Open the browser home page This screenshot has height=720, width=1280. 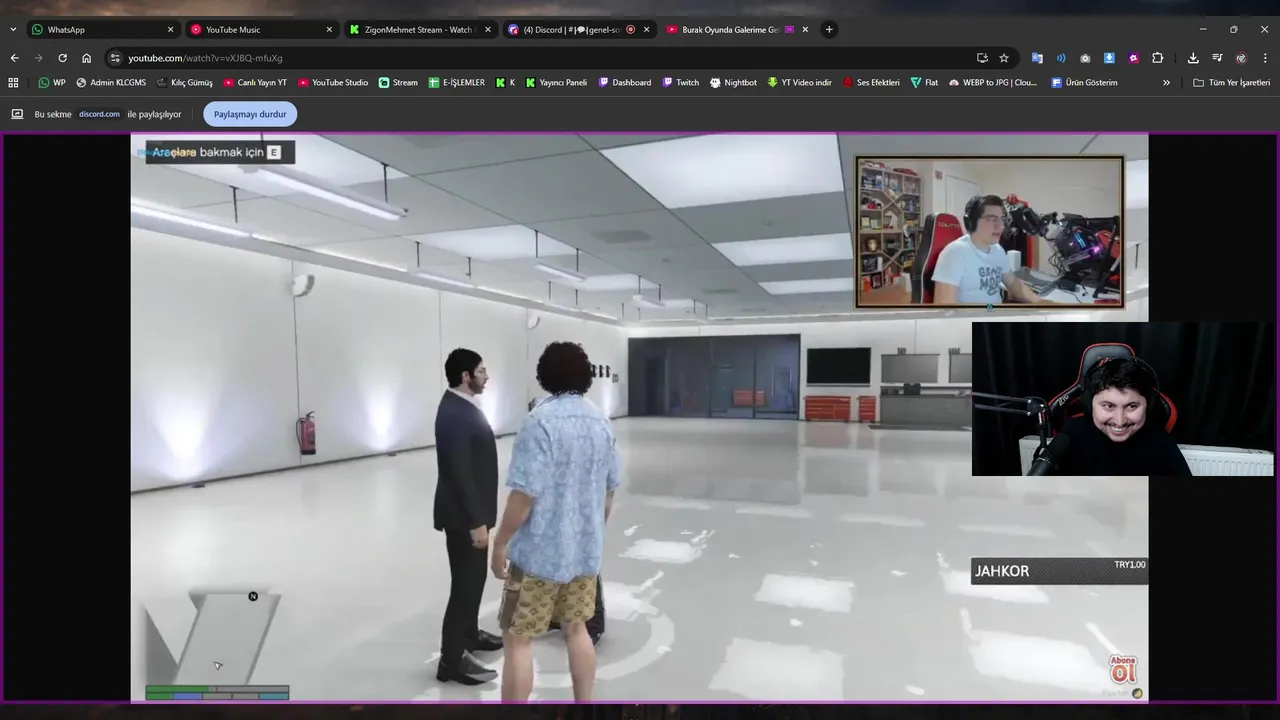point(86,58)
